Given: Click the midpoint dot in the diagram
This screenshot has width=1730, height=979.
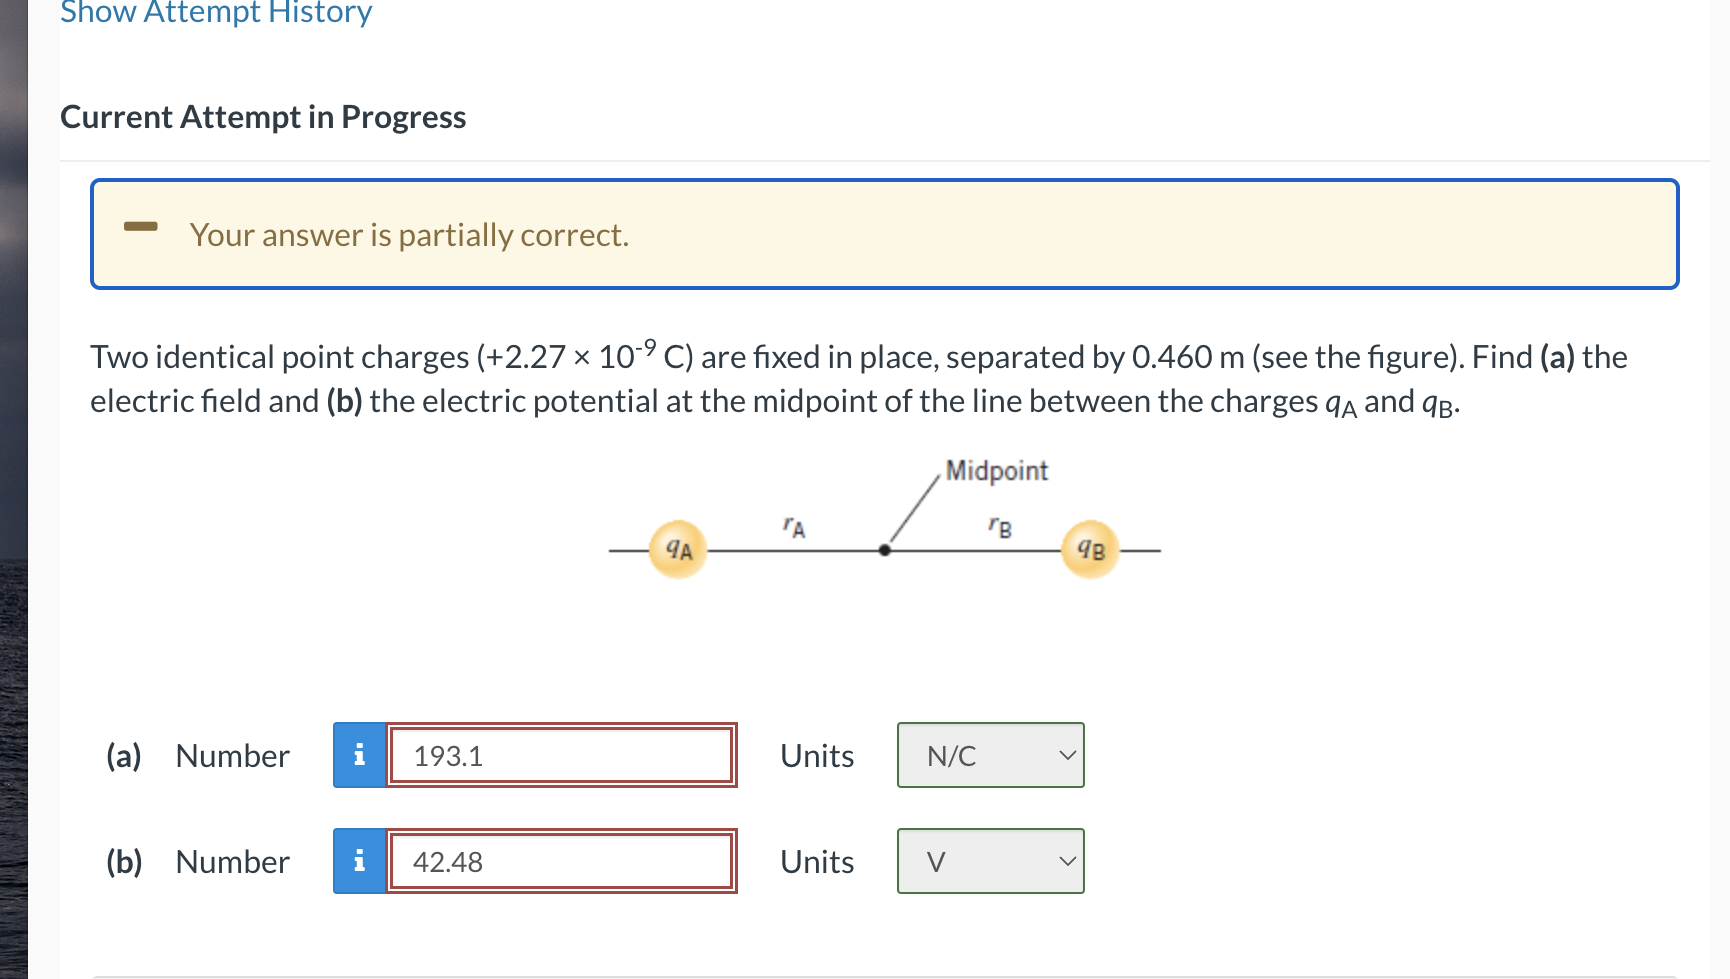Looking at the screenshot, I should tap(884, 550).
